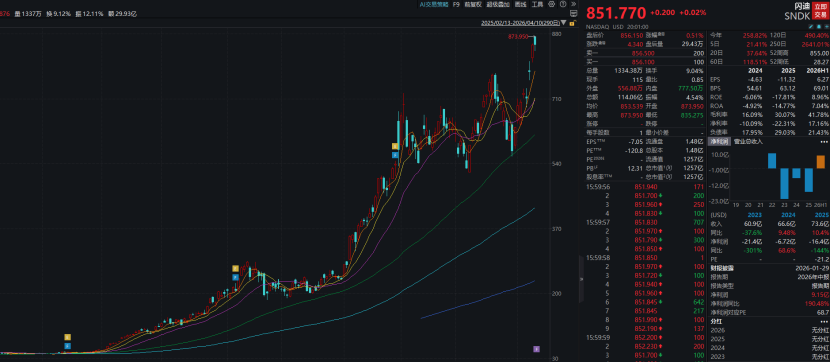Viewport: 830px width, 362px height.
Task: Expand more tools via double-chevron icon
Action: point(574,4)
